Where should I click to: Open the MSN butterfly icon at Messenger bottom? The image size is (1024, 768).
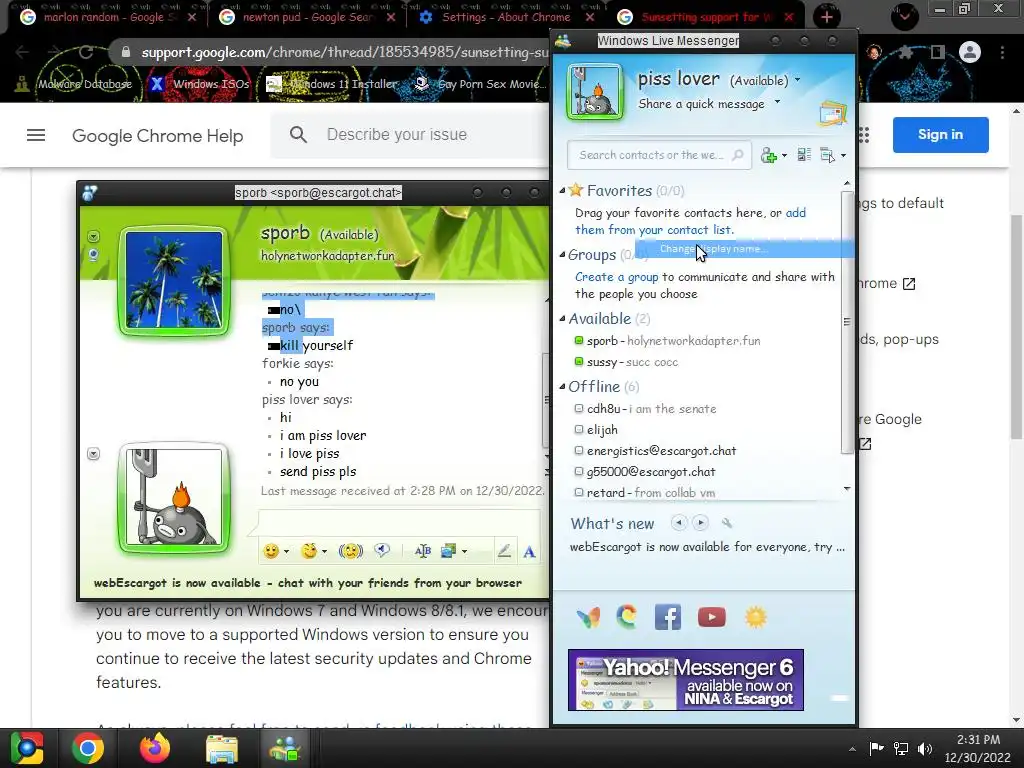[588, 617]
